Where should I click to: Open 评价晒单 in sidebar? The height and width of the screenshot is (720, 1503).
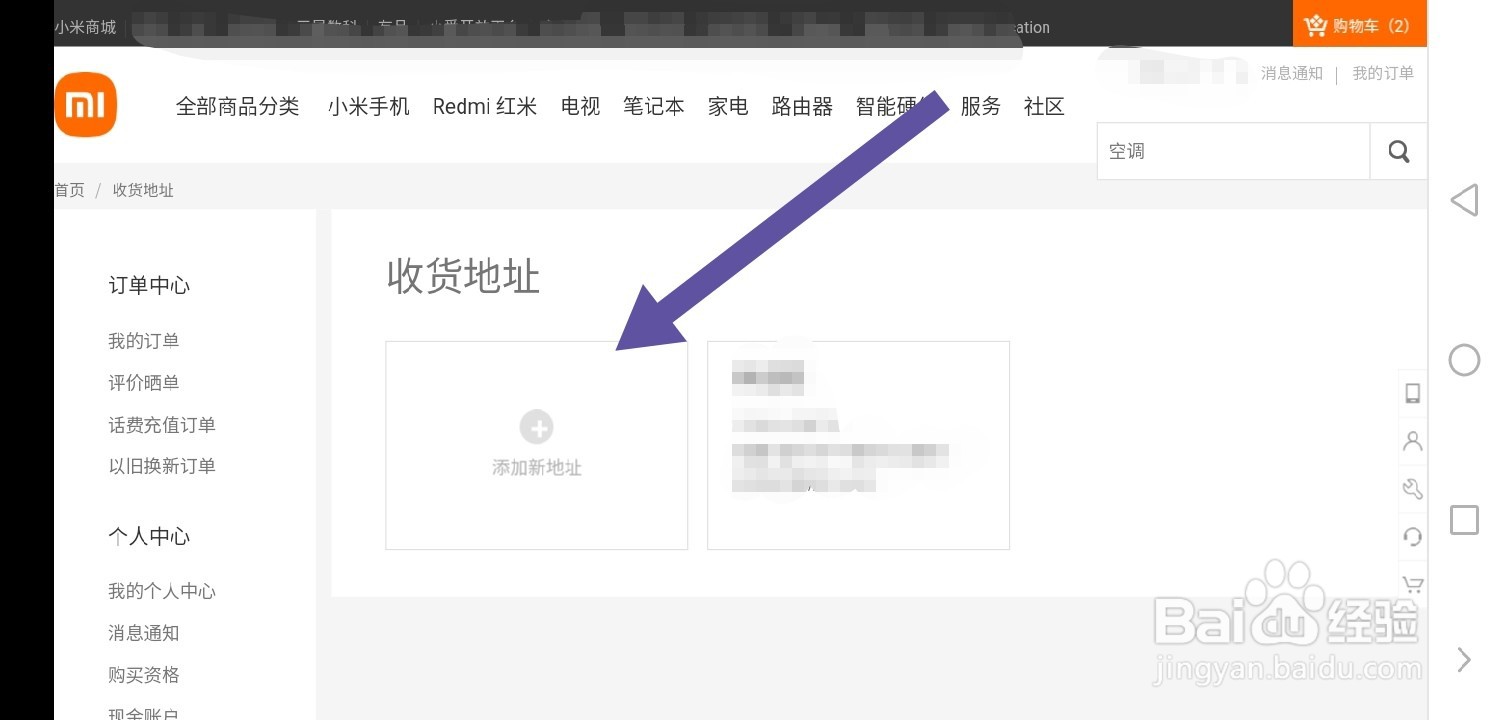click(144, 383)
